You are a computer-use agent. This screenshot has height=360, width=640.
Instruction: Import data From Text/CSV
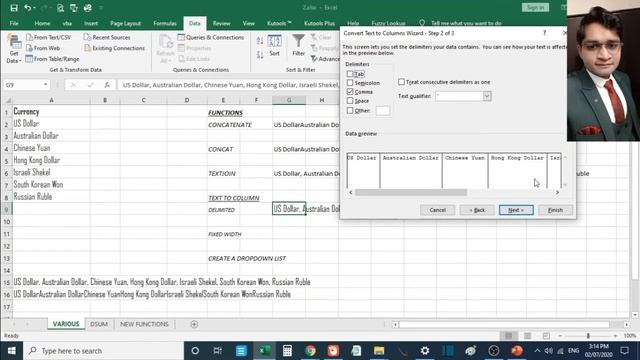pyautogui.click(x=49, y=37)
